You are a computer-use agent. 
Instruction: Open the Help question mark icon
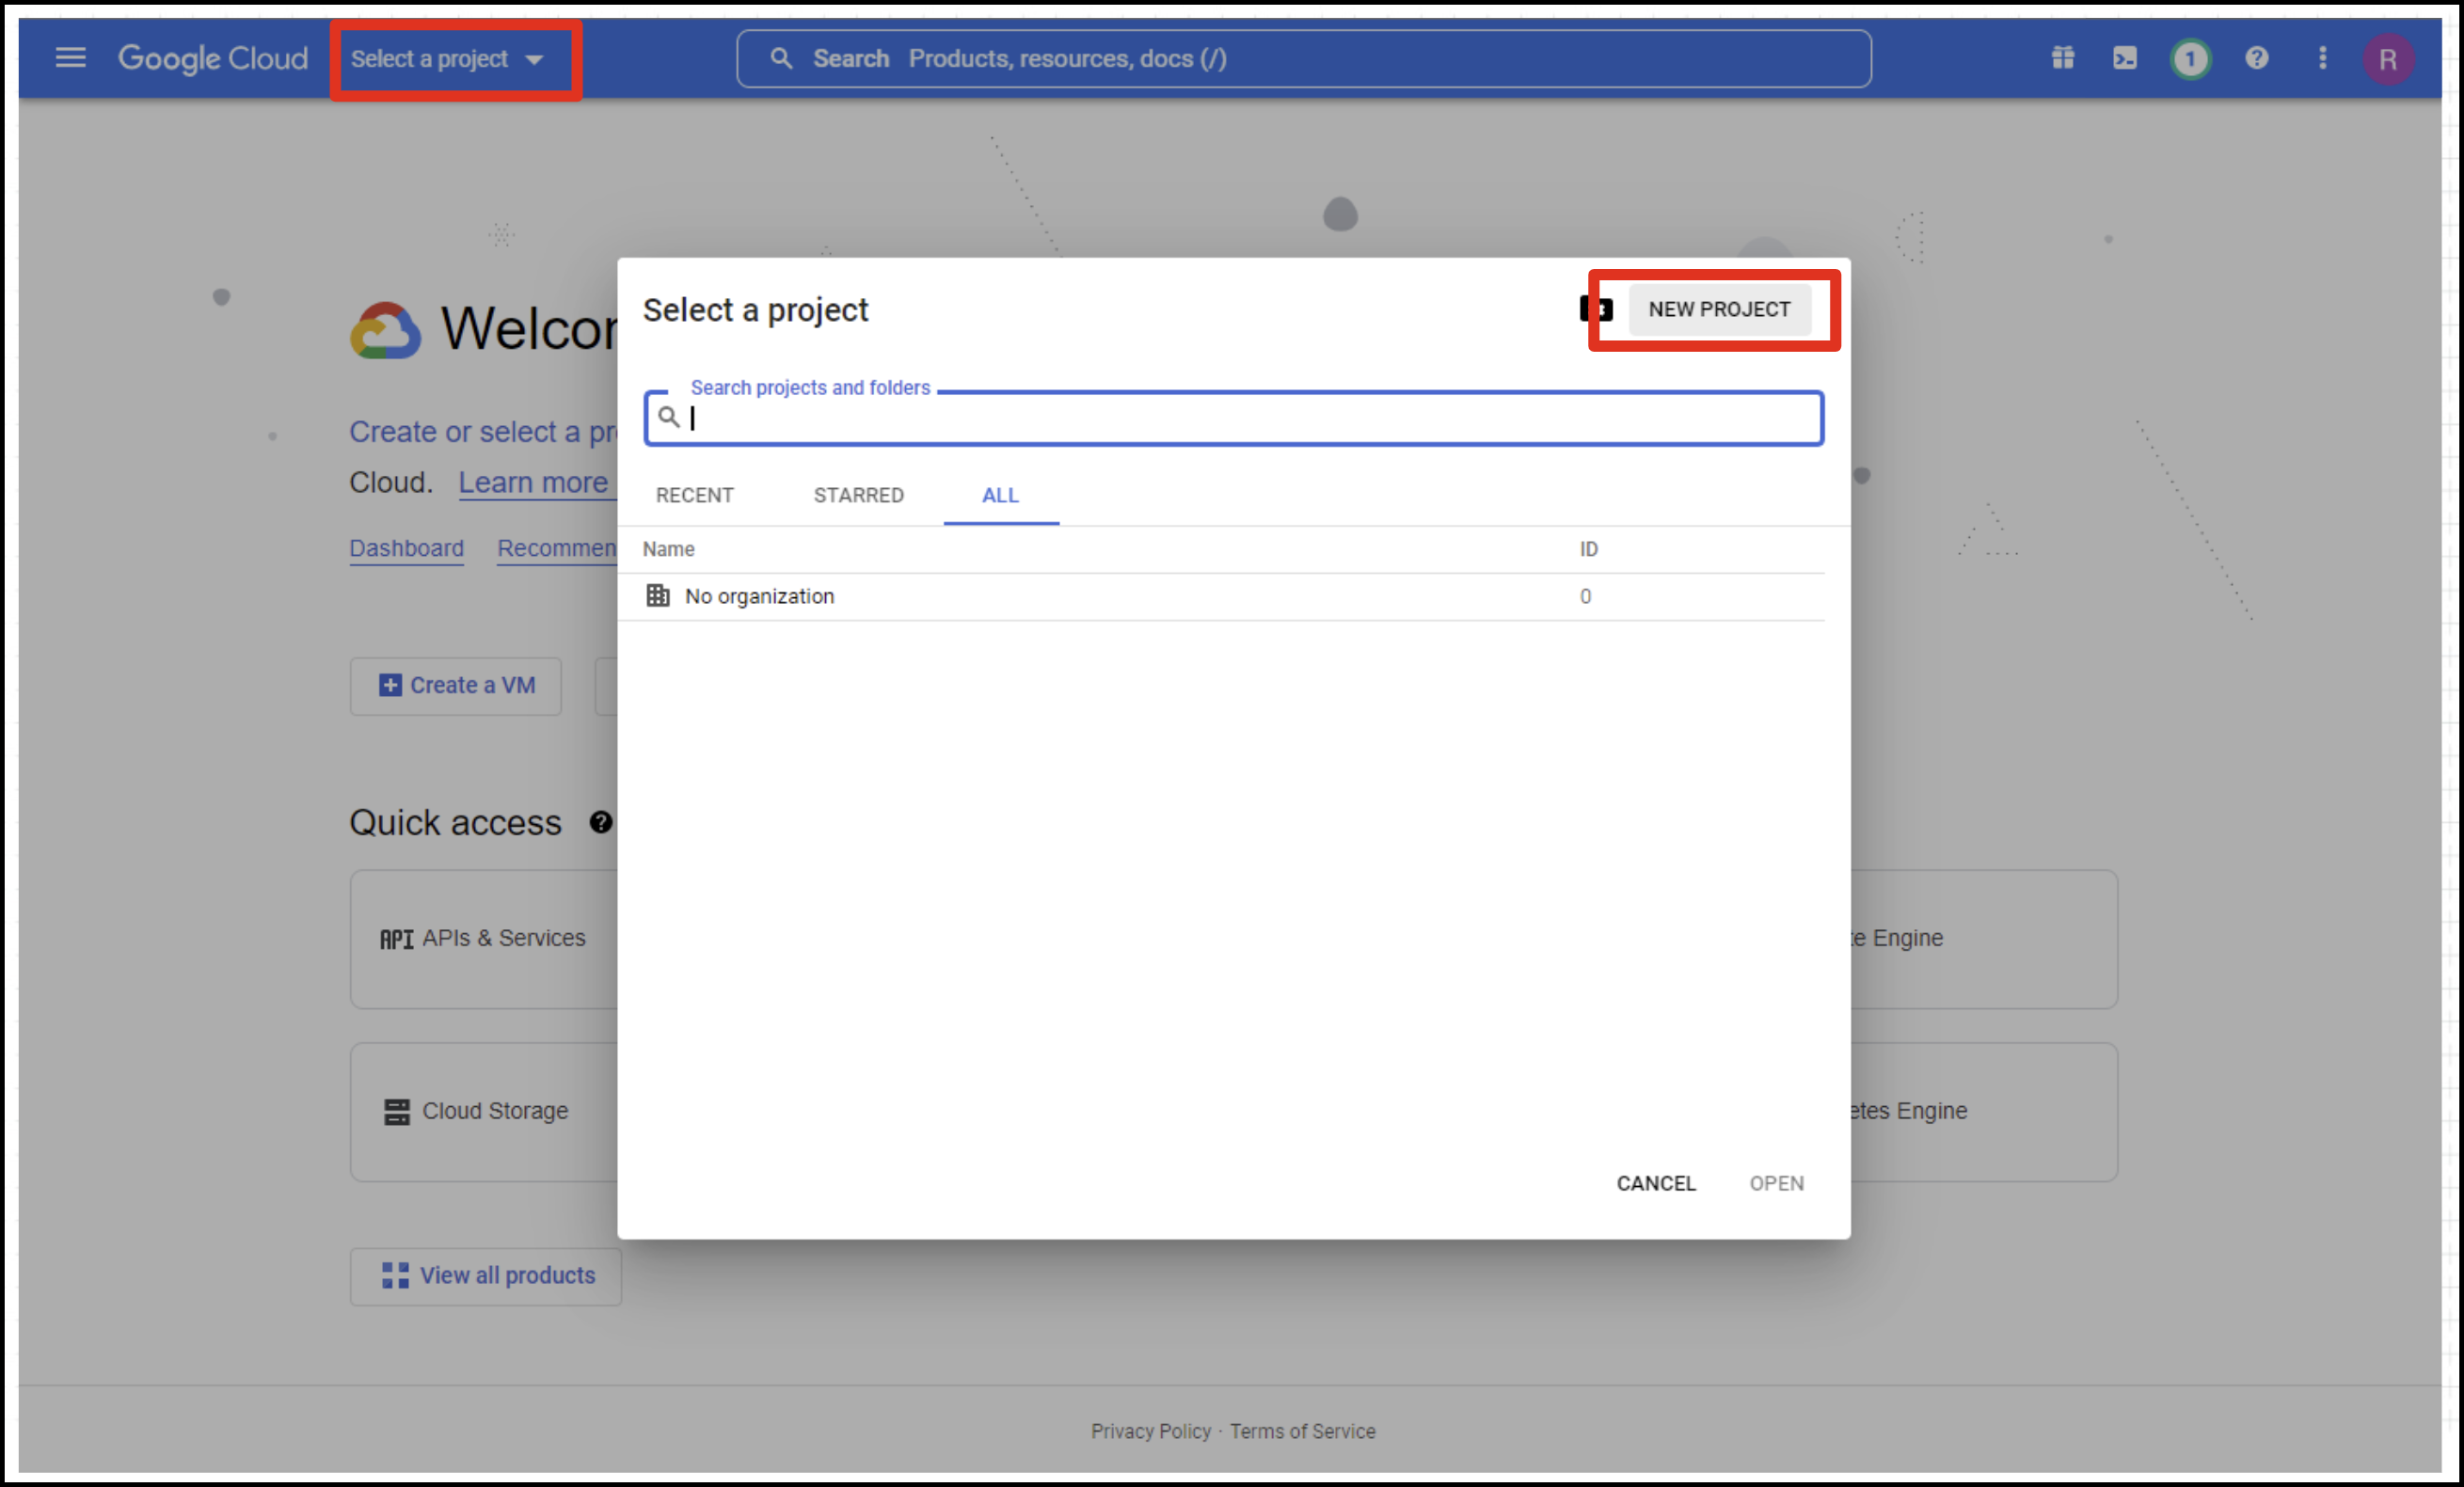pos(2256,58)
